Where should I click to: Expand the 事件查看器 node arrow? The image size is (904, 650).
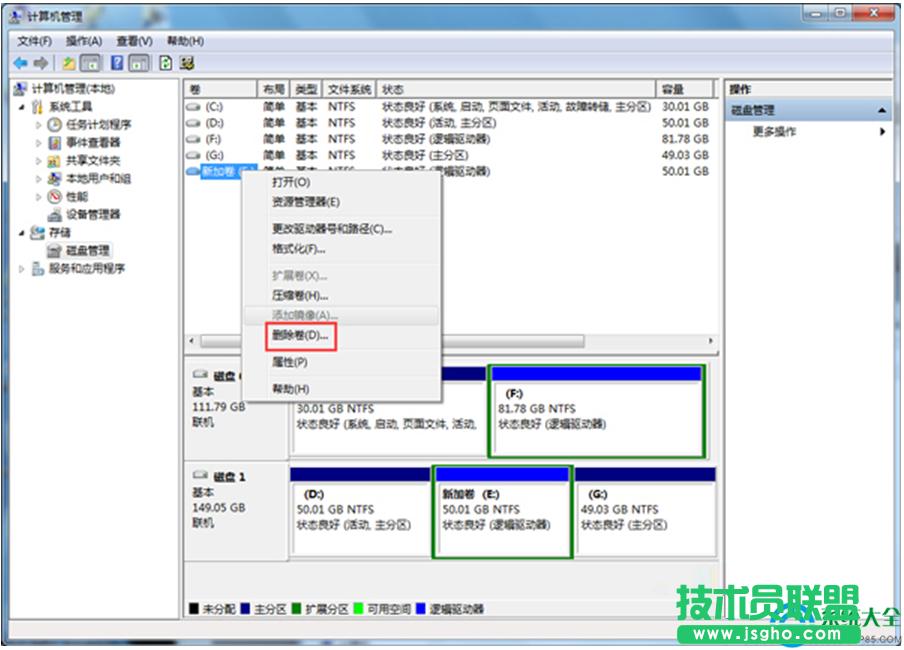(x=39, y=143)
